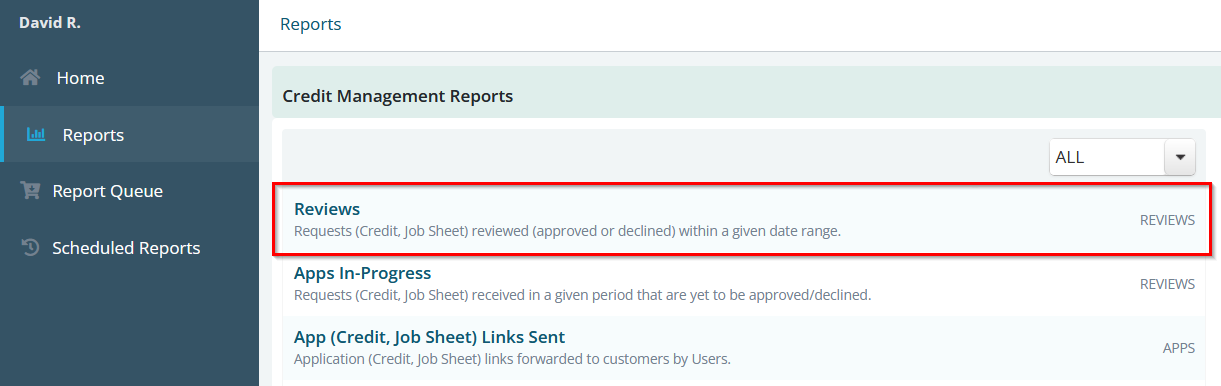Click the Reports breadcrumb at the top

click(310, 24)
